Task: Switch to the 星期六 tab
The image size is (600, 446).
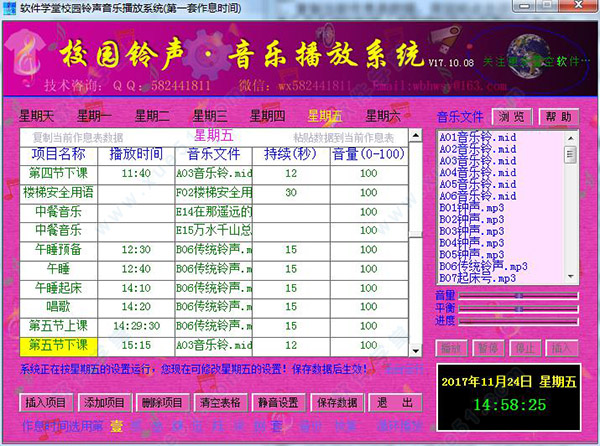Action: click(x=383, y=116)
